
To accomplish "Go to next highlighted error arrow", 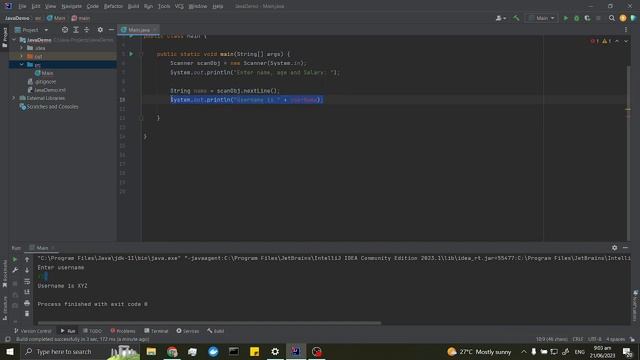I will 626,41.
